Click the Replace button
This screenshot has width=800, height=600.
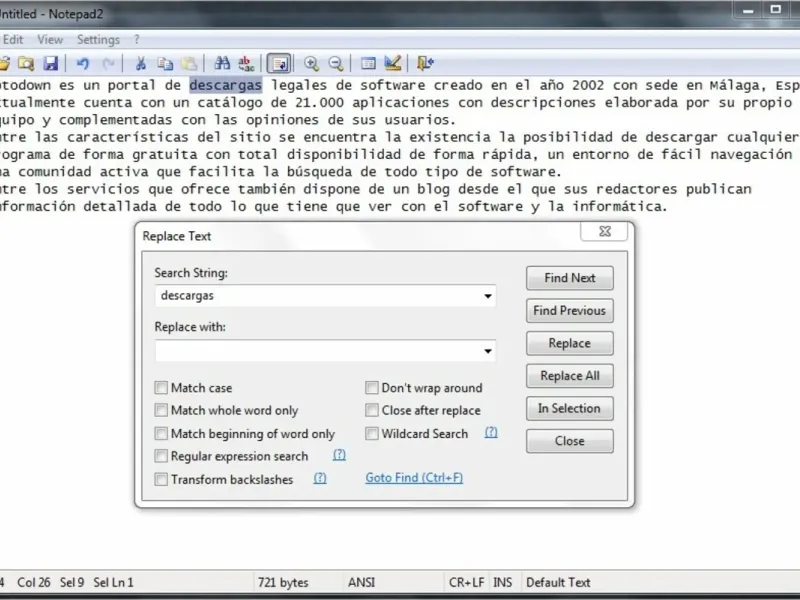(569, 343)
